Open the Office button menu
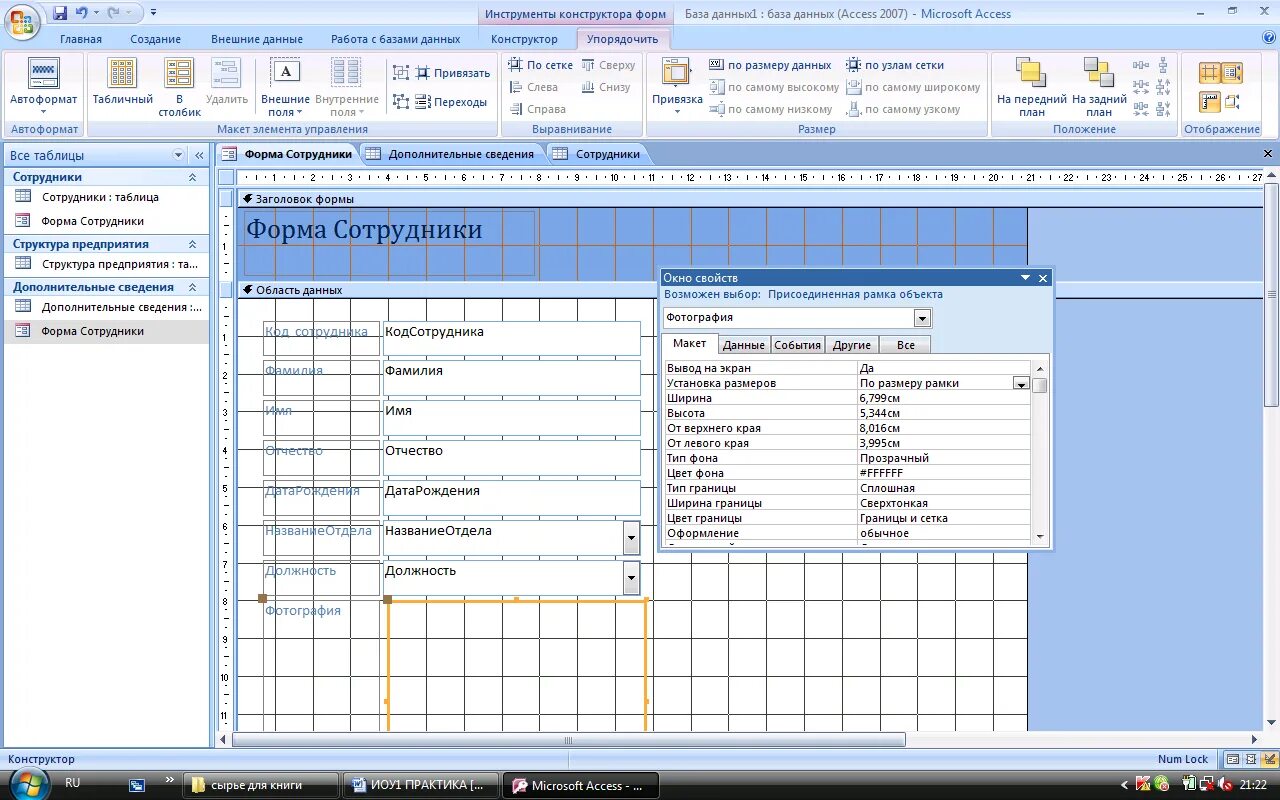The height and width of the screenshot is (800, 1280). click(x=21, y=20)
